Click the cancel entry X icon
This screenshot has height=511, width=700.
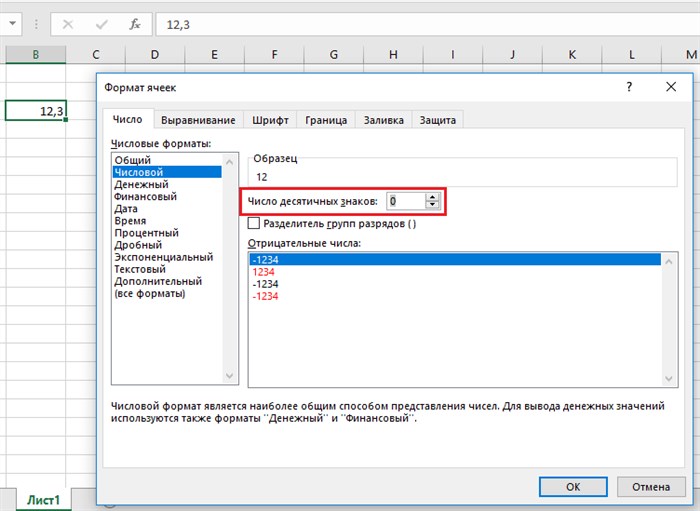(68, 24)
